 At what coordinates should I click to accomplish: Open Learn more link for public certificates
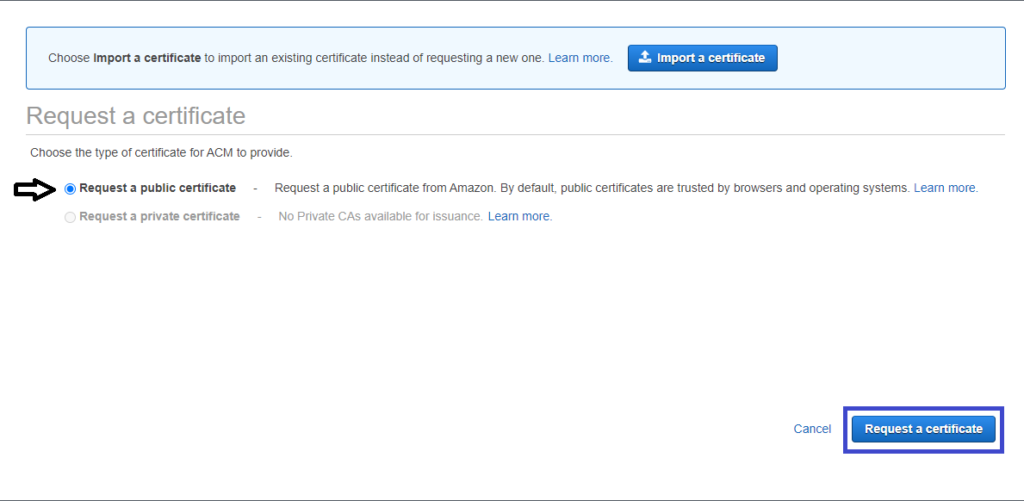click(x=946, y=188)
